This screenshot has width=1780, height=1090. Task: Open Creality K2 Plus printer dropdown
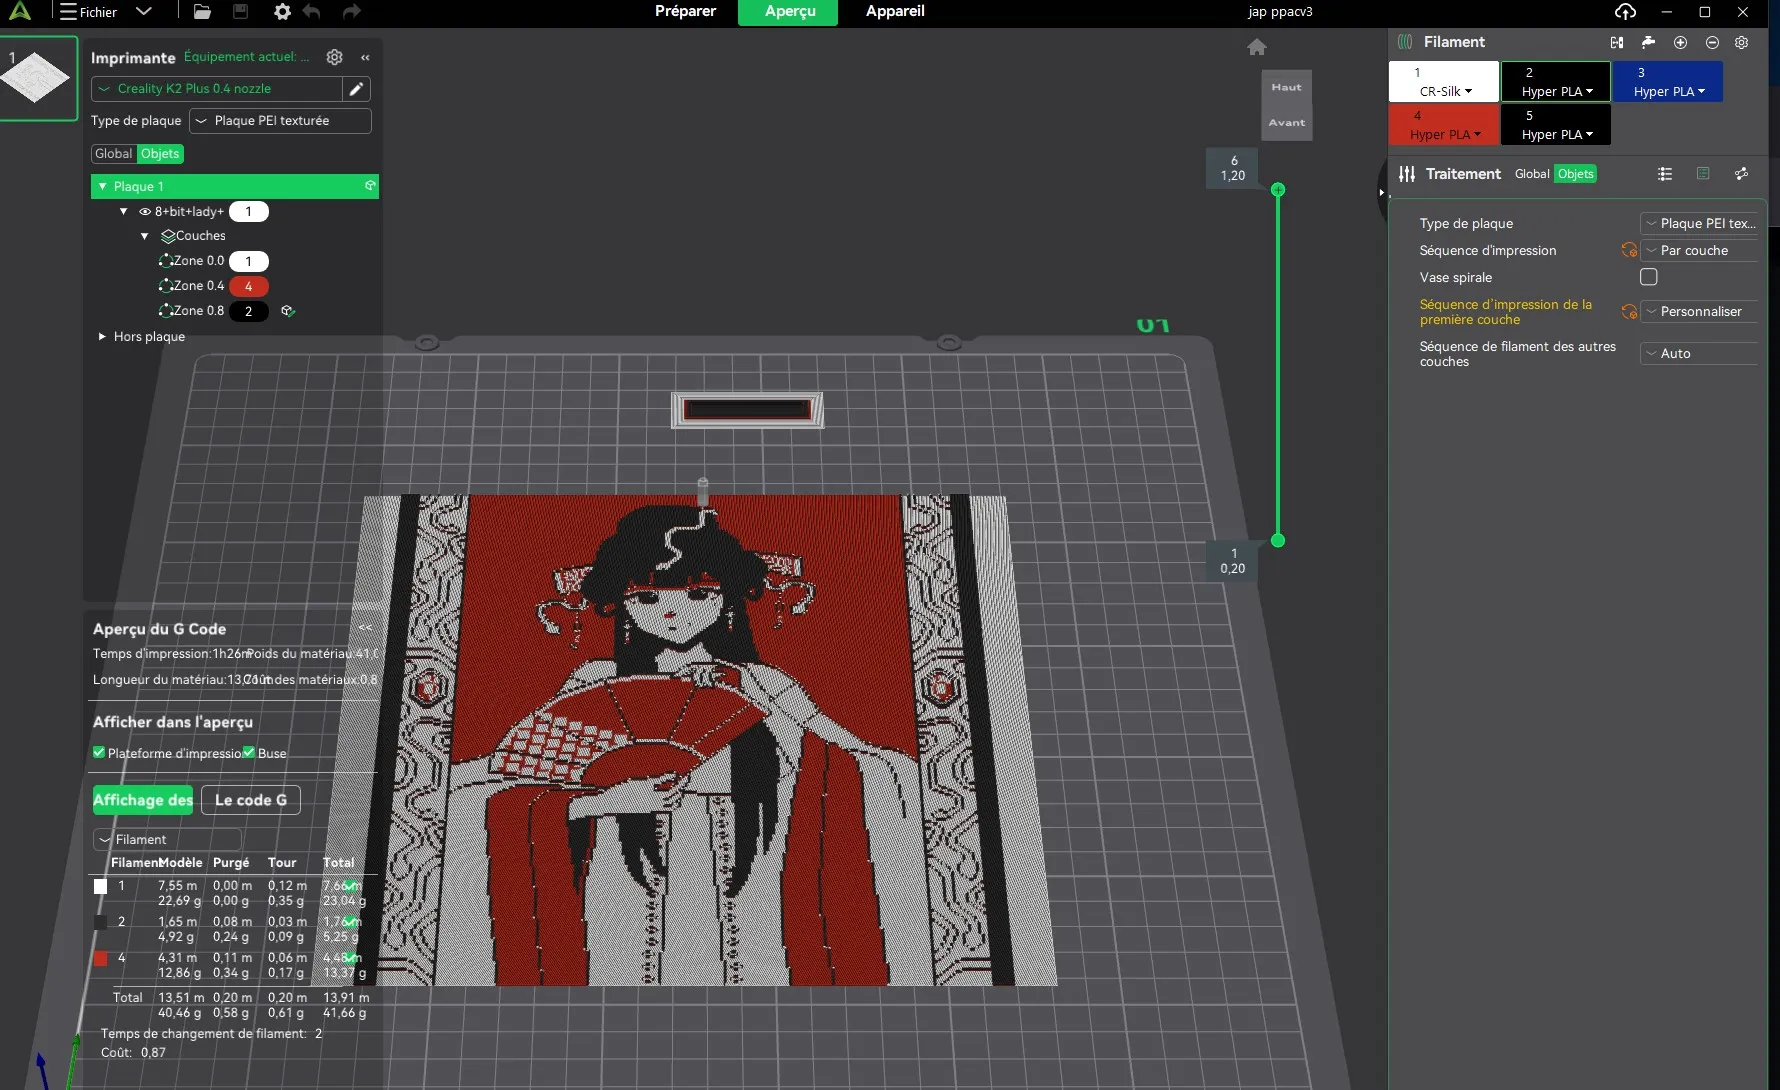tap(217, 89)
